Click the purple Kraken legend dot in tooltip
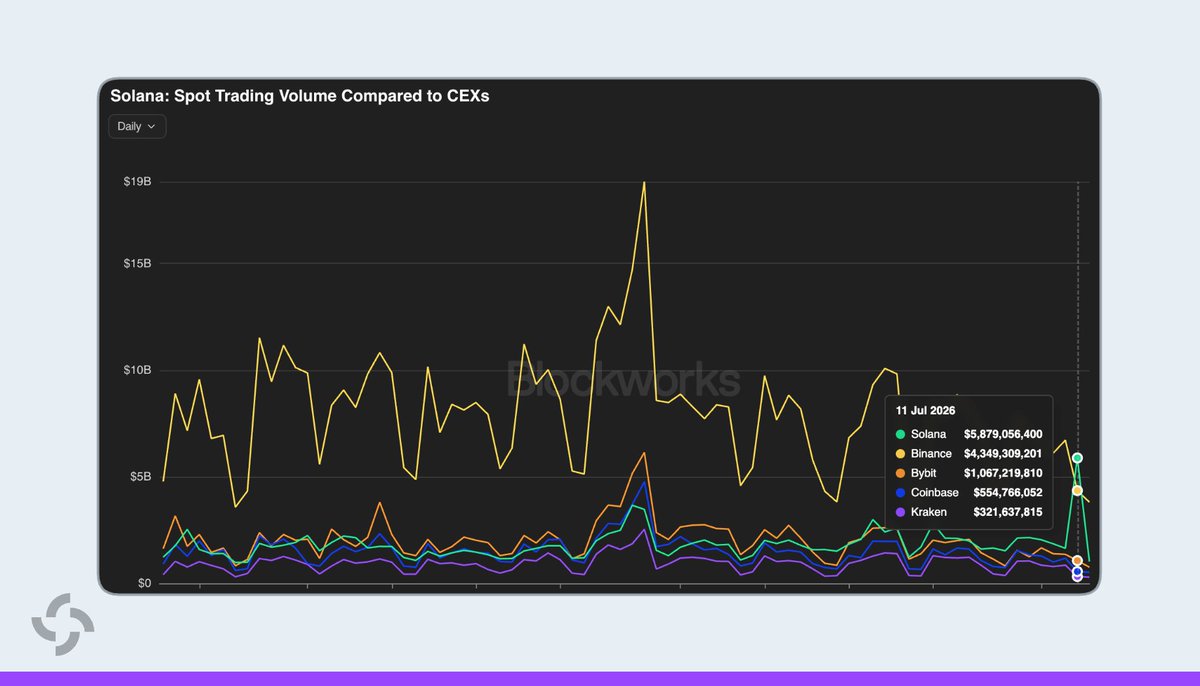This screenshot has height=686, width=1200. point(900,512)
